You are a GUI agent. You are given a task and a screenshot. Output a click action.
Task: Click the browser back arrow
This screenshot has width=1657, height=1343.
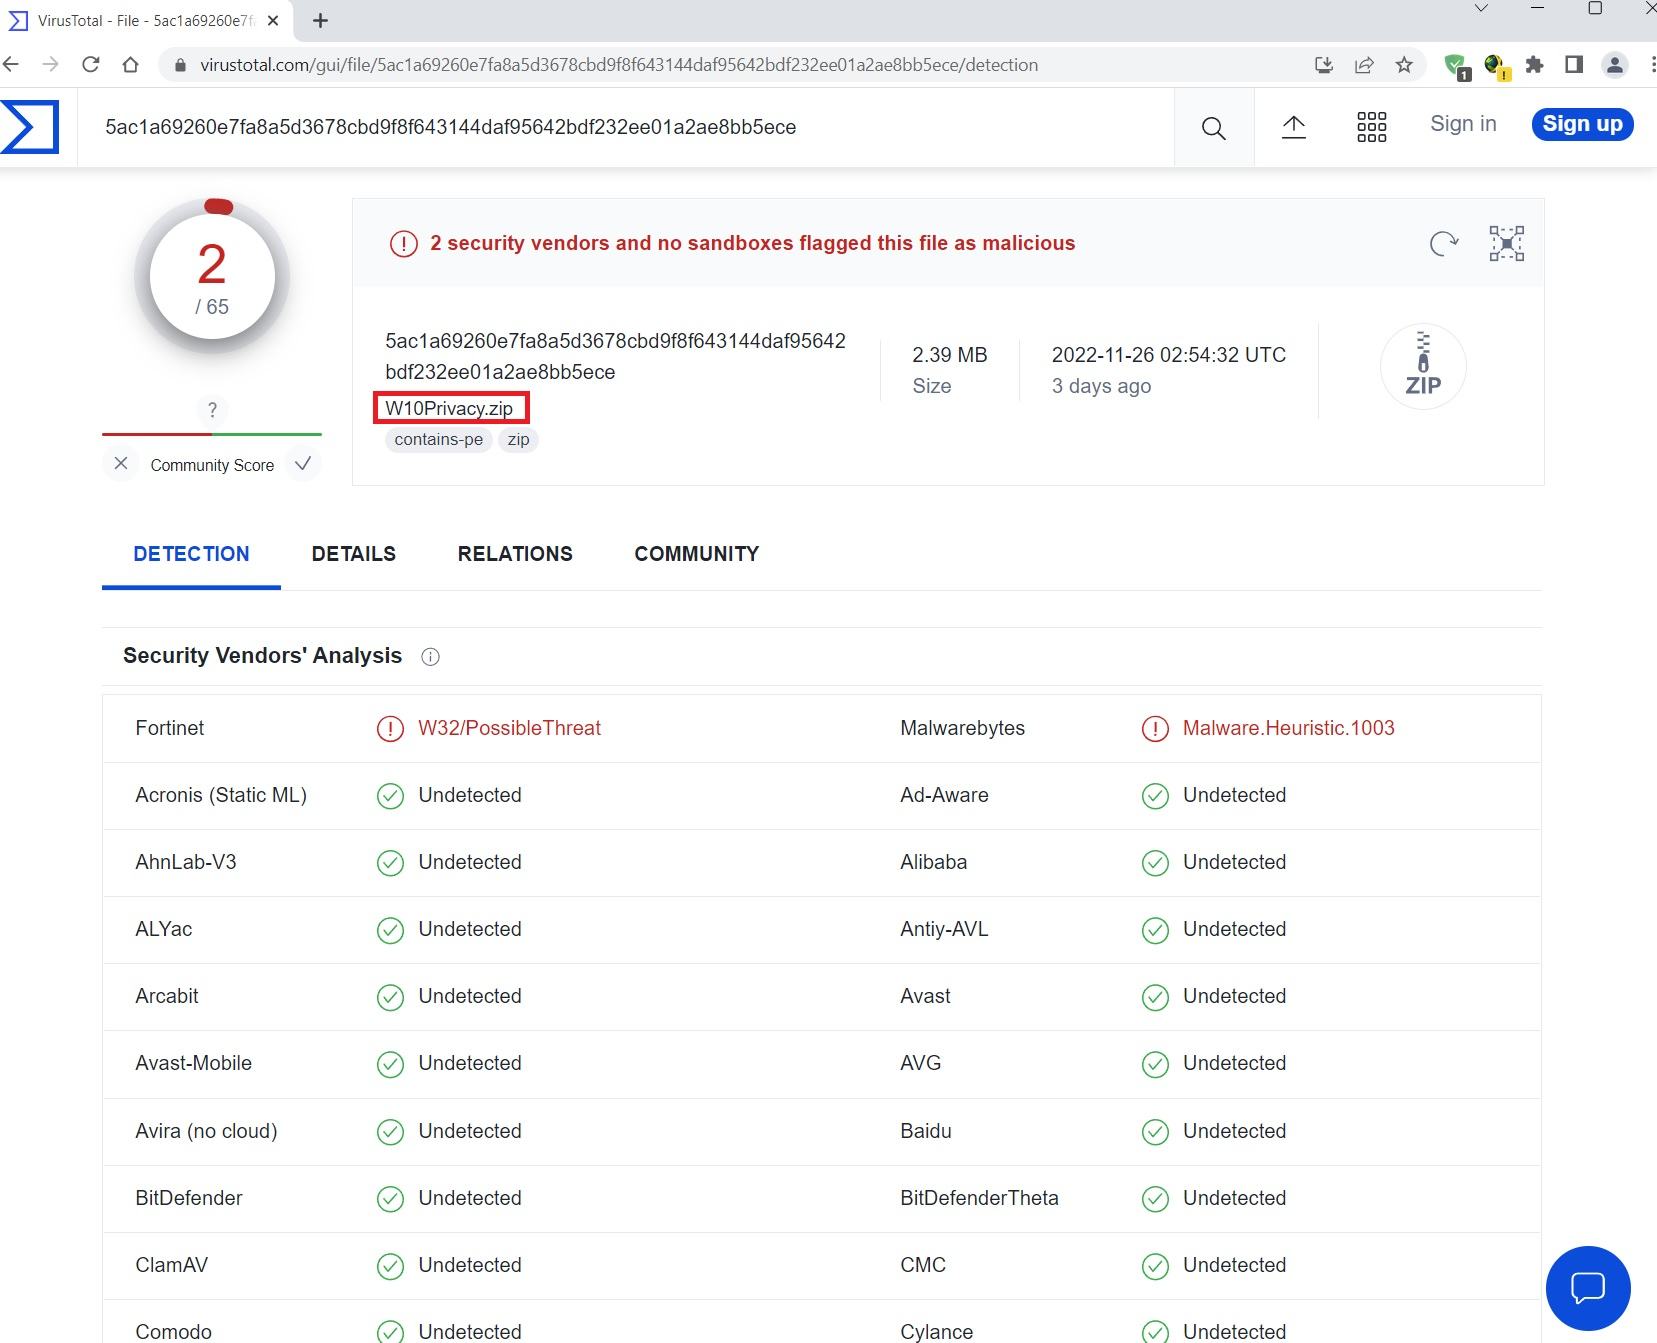11,65
